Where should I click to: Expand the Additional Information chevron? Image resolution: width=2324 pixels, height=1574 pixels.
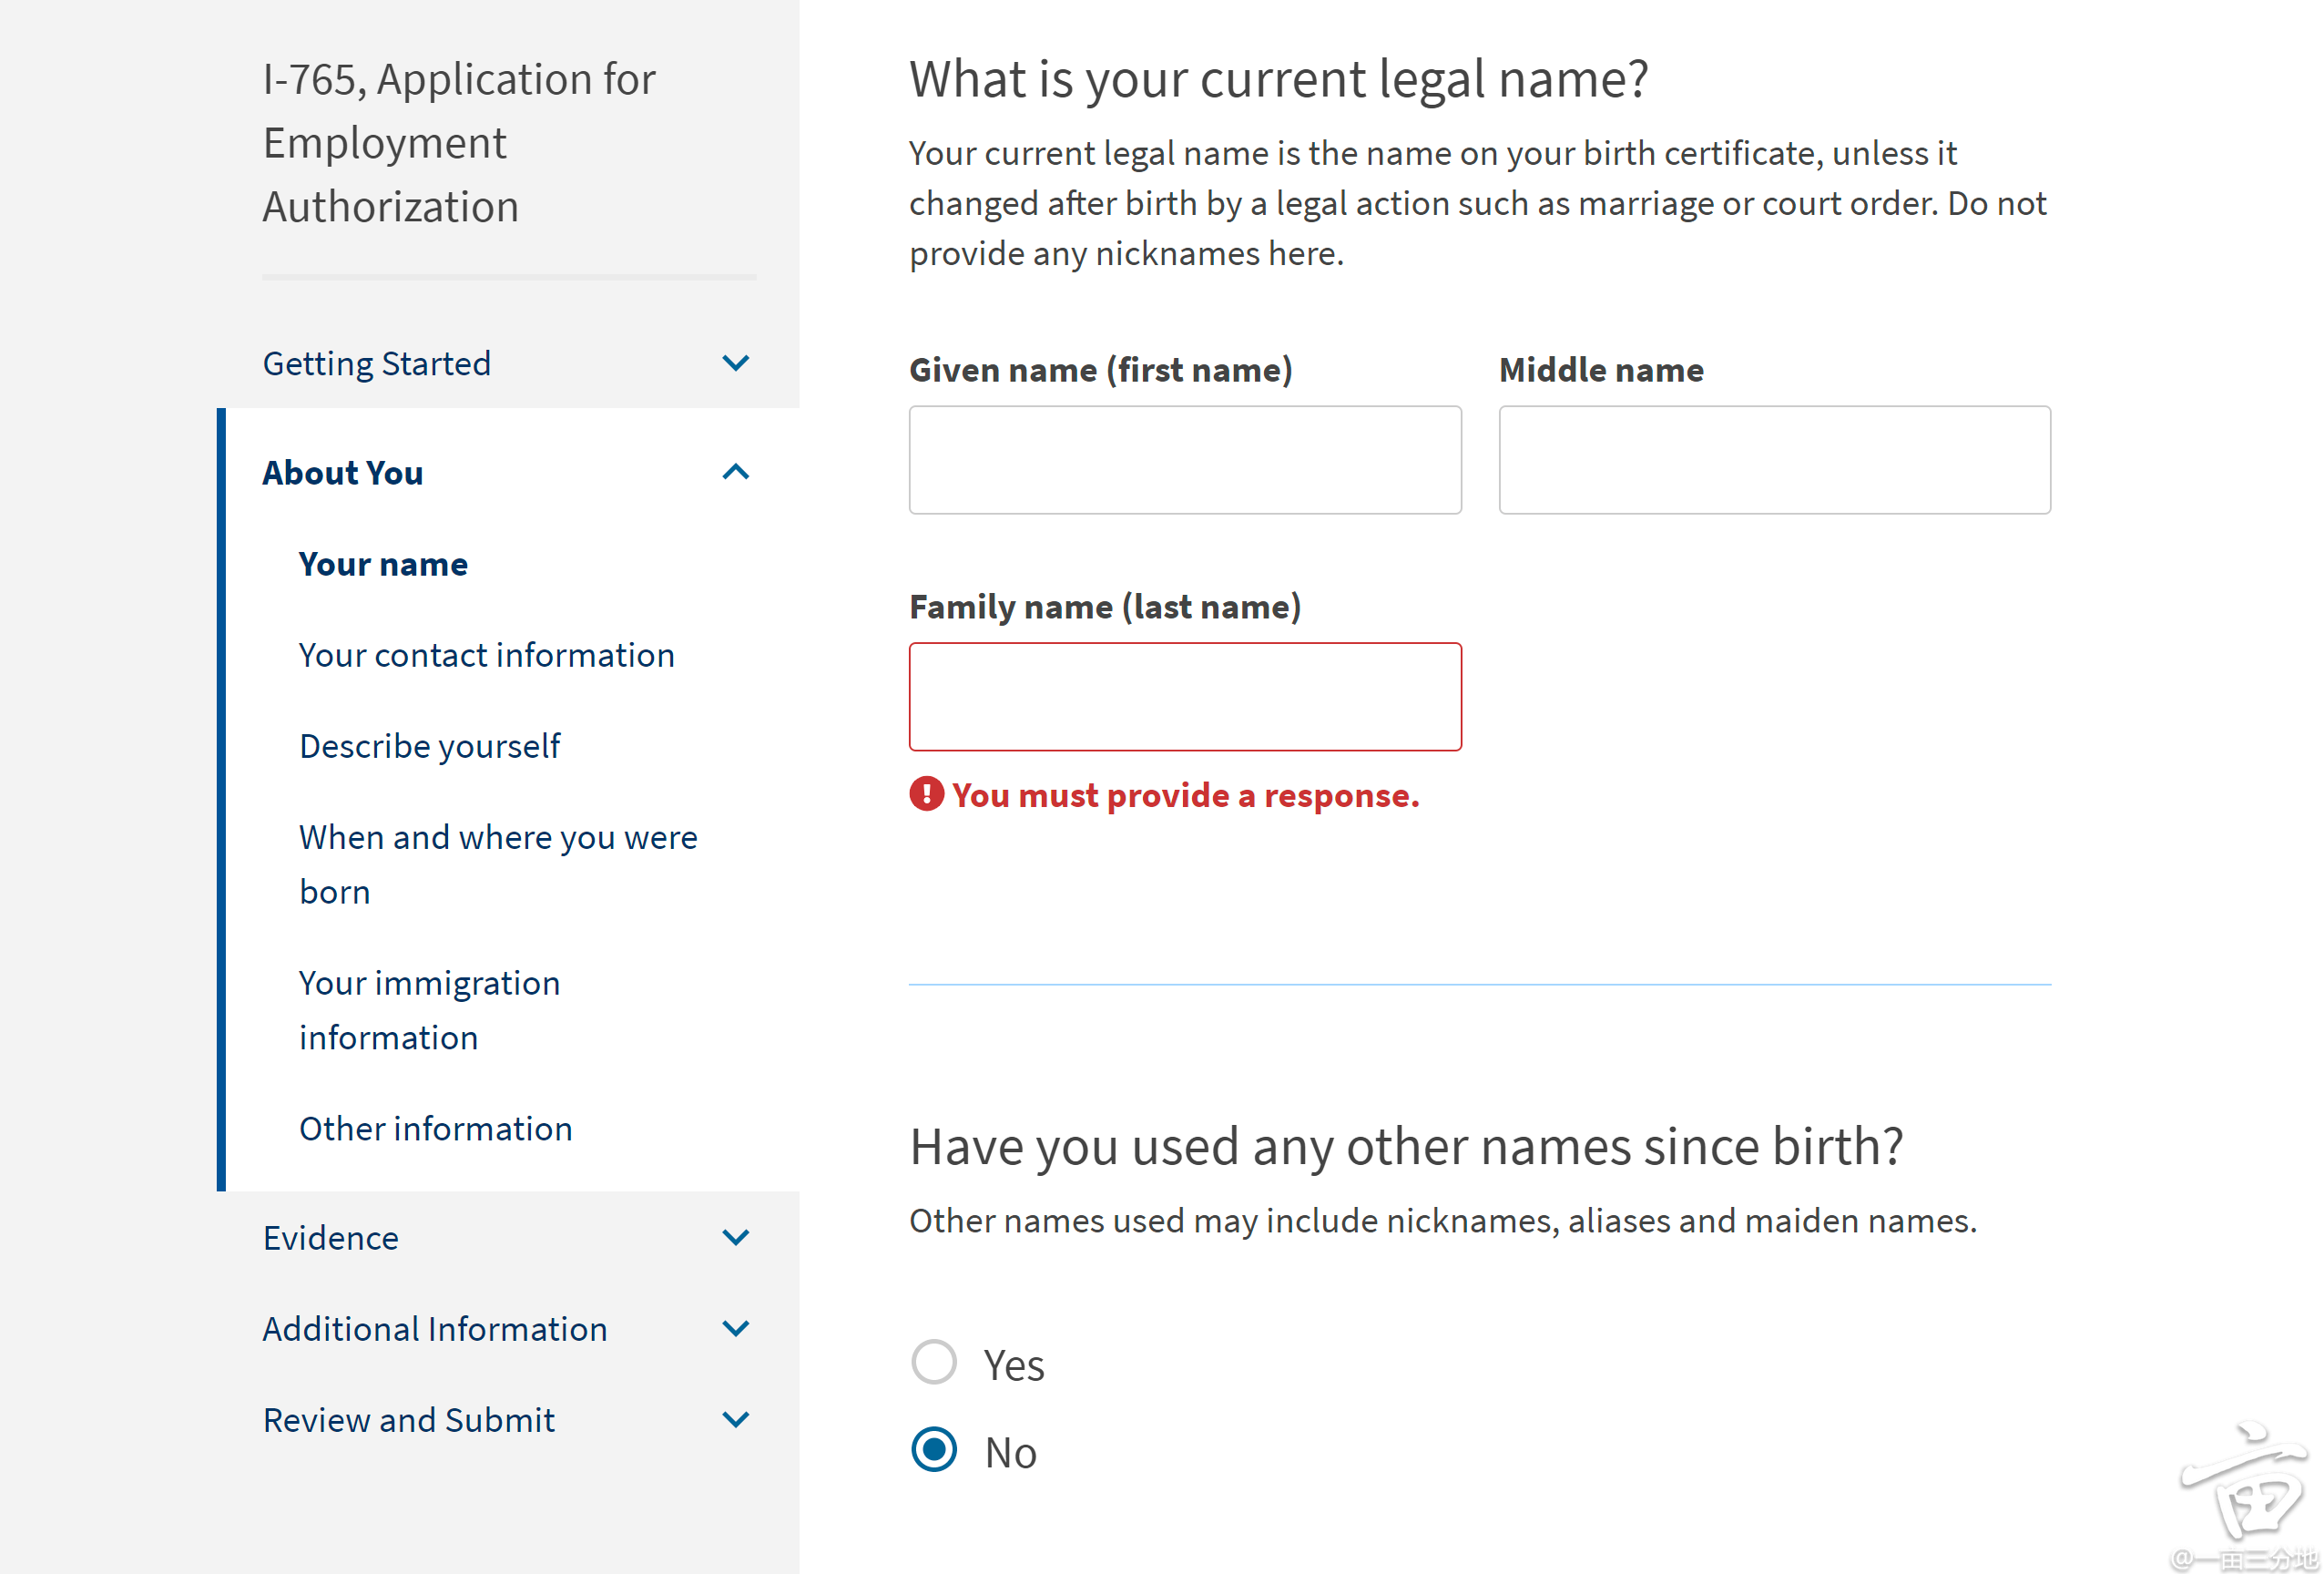[x=735, y=1329]
